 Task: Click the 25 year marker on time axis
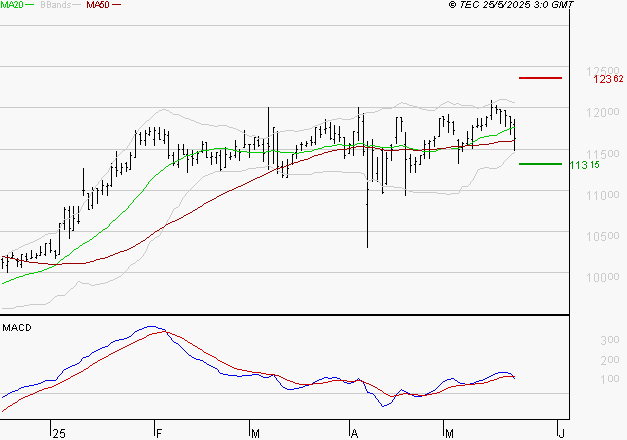[x=59, y=434]
